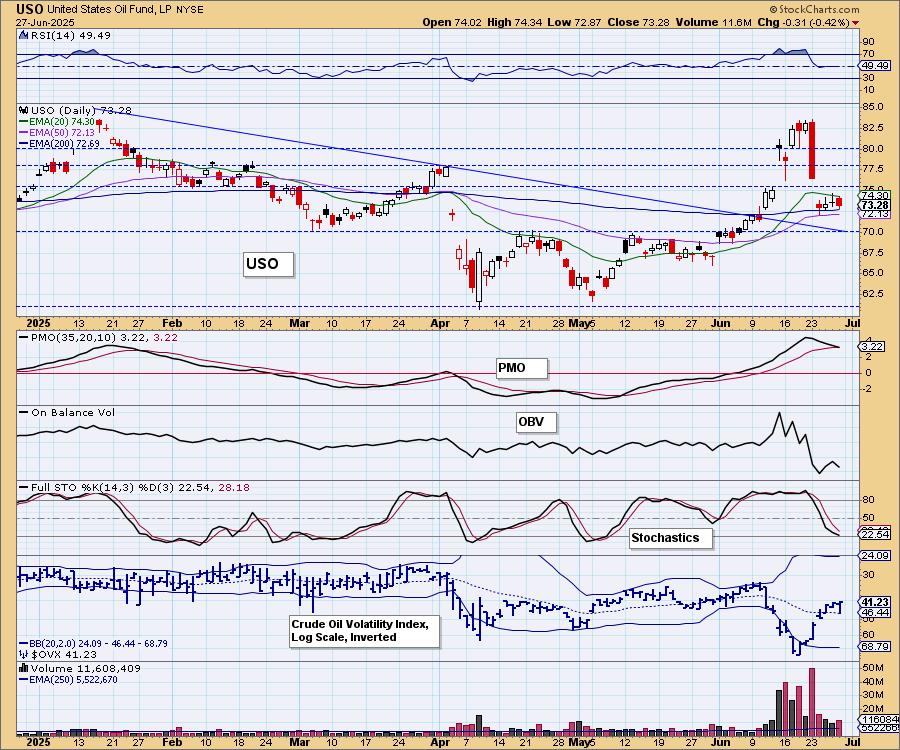Click the boxed Stochastics annotation
The image size is (900, 750).
tap(671, 538)
